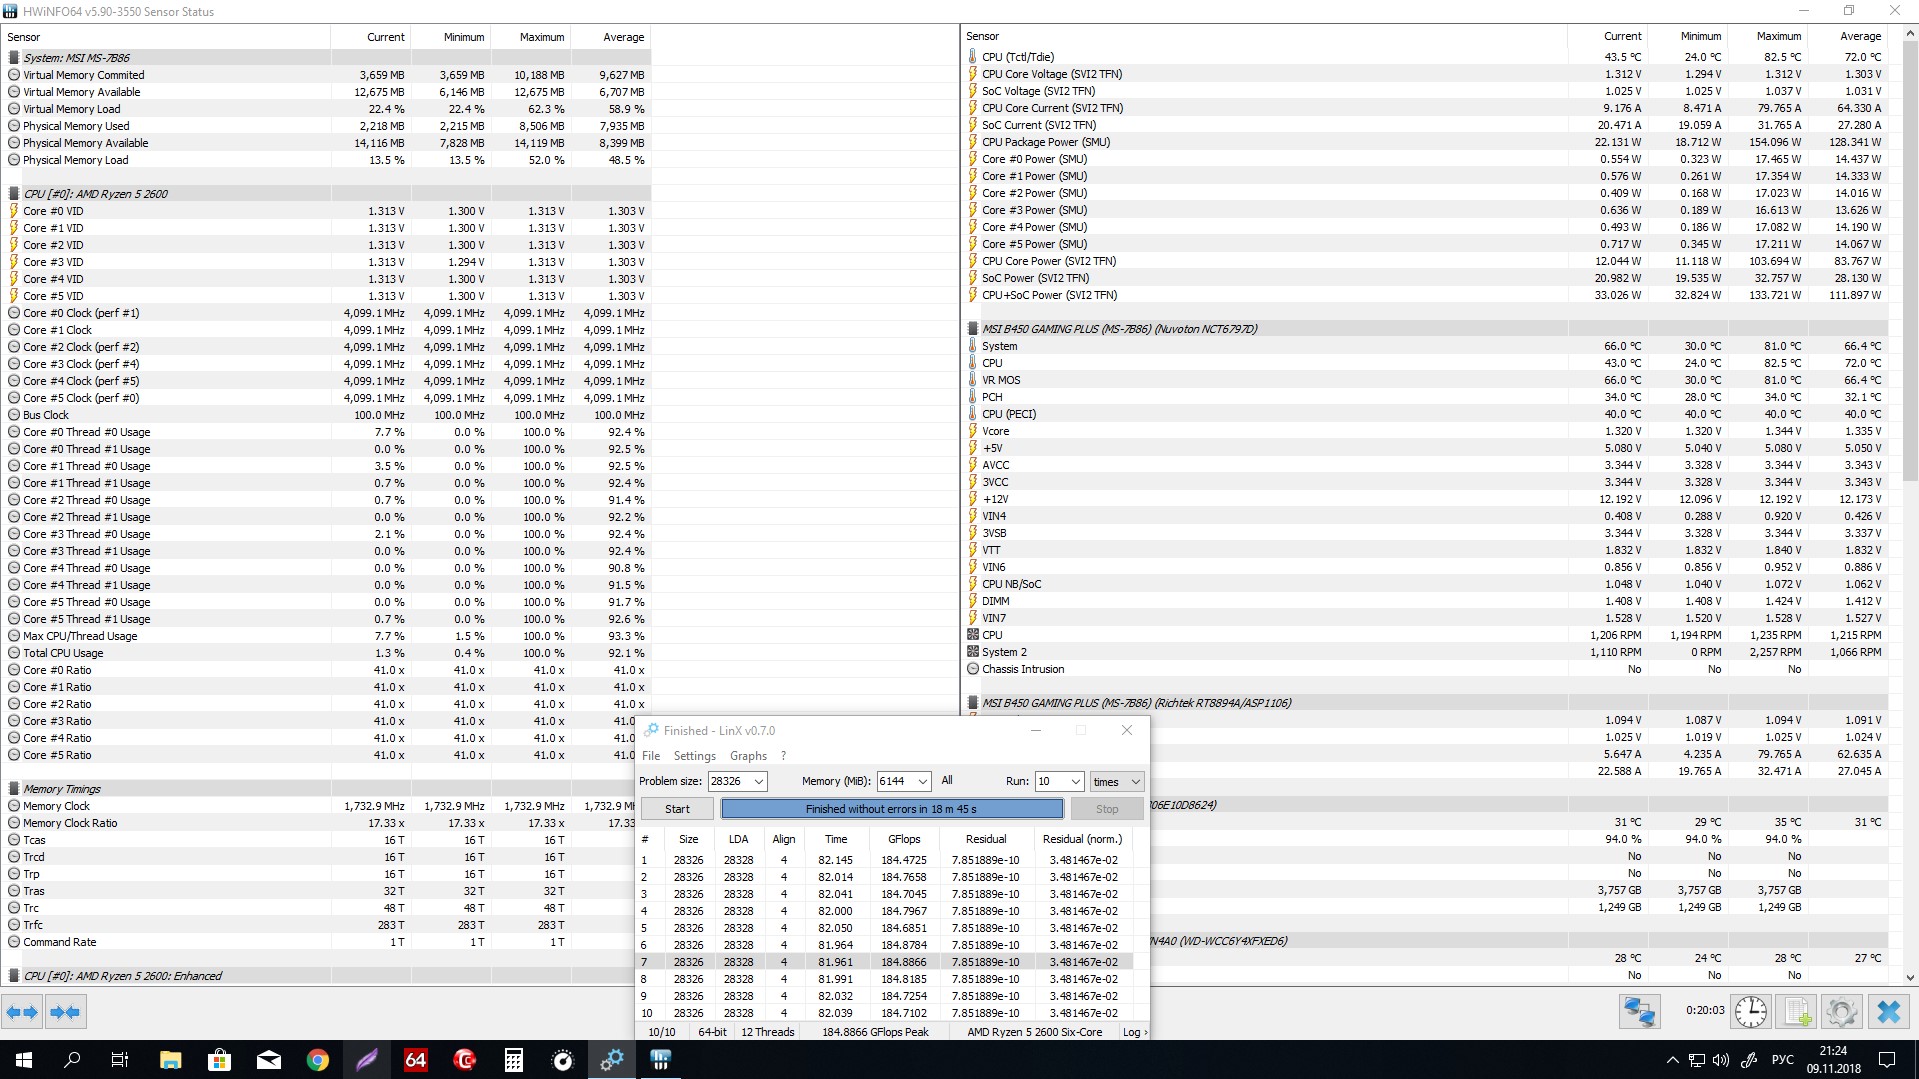Click the Log button in LinX status bar

(1134, 1032)
